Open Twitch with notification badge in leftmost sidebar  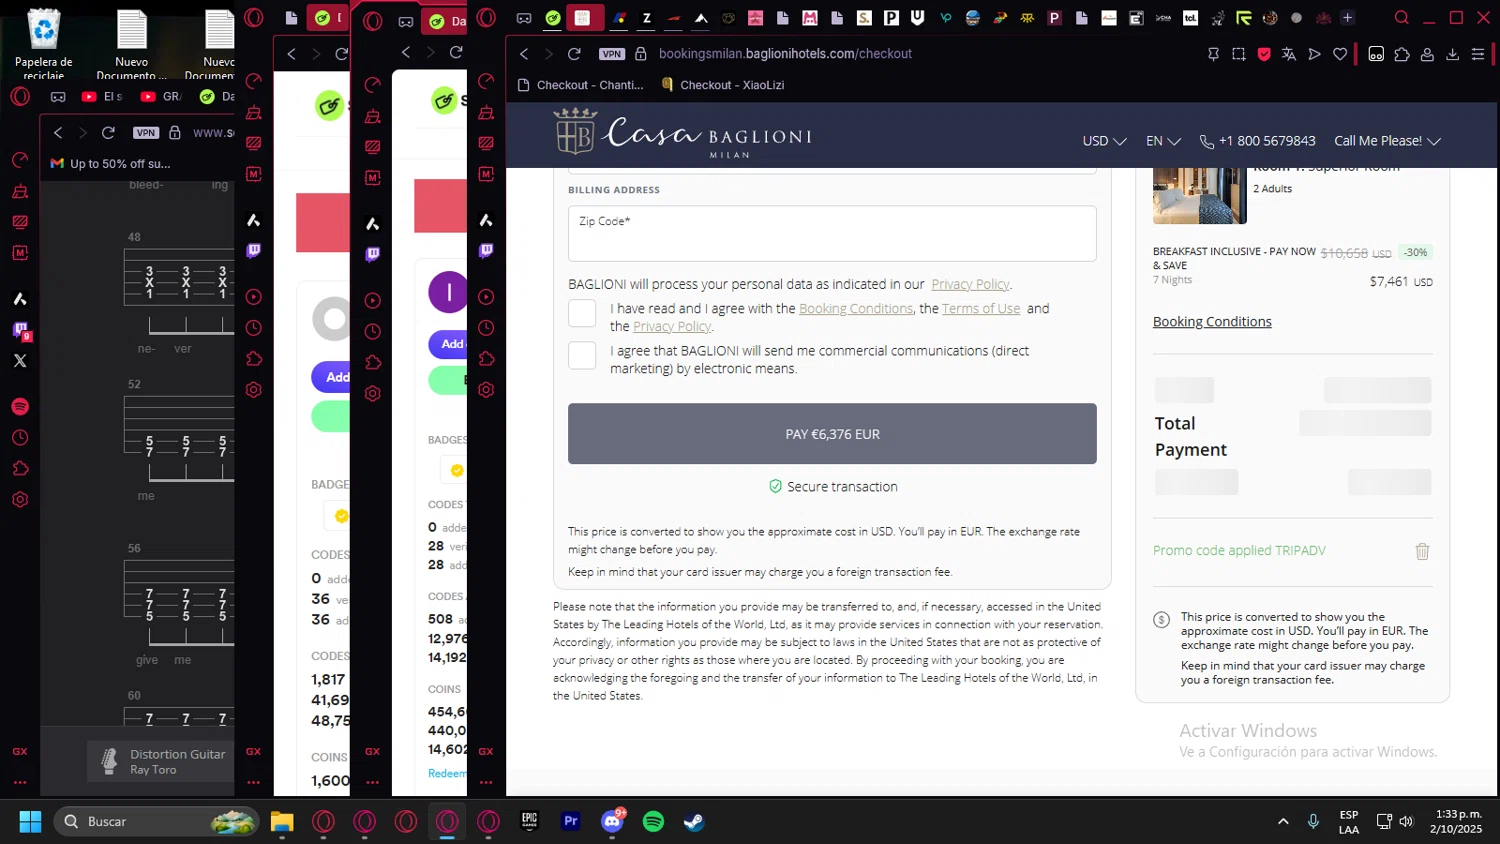pos(20,331)
